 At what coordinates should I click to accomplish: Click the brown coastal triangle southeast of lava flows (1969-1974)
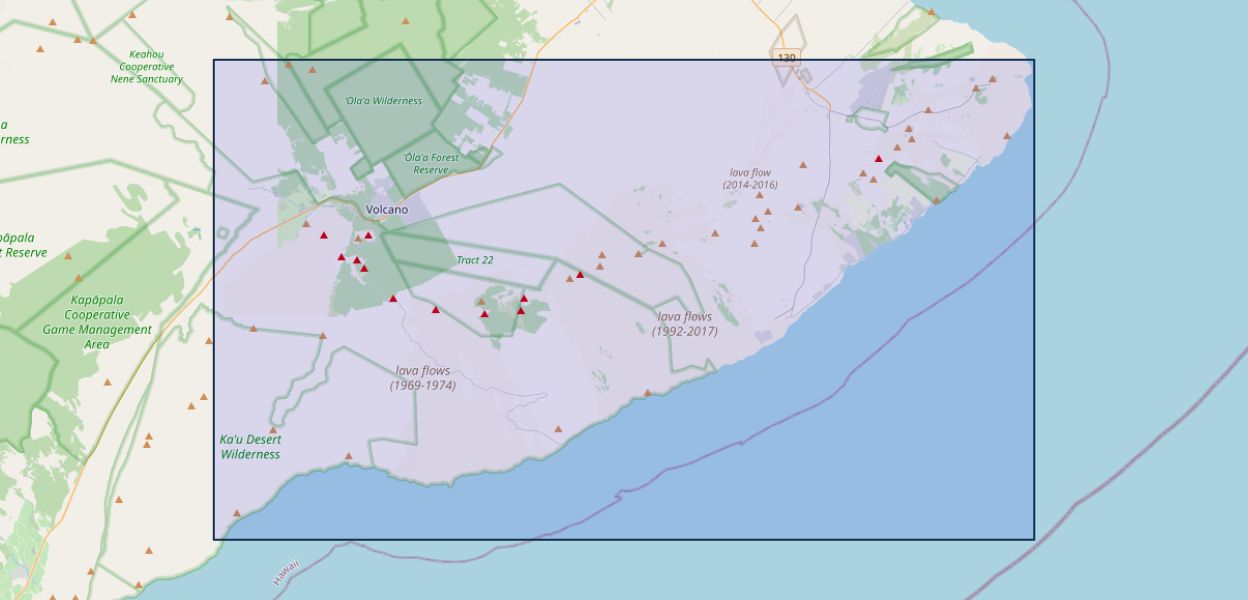(x=558, y=429)
